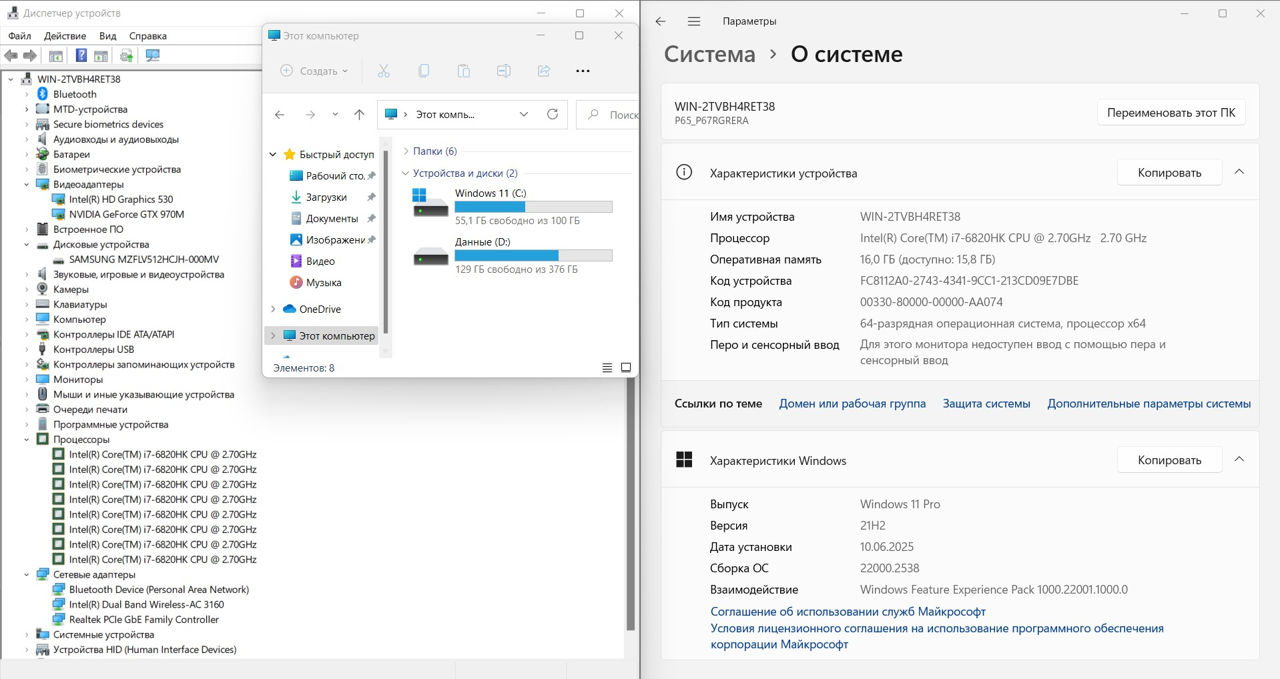Click the Help icon in Device Manager toolbar
Viewport: 1280px width, 679px height.
tap(80, 56)
